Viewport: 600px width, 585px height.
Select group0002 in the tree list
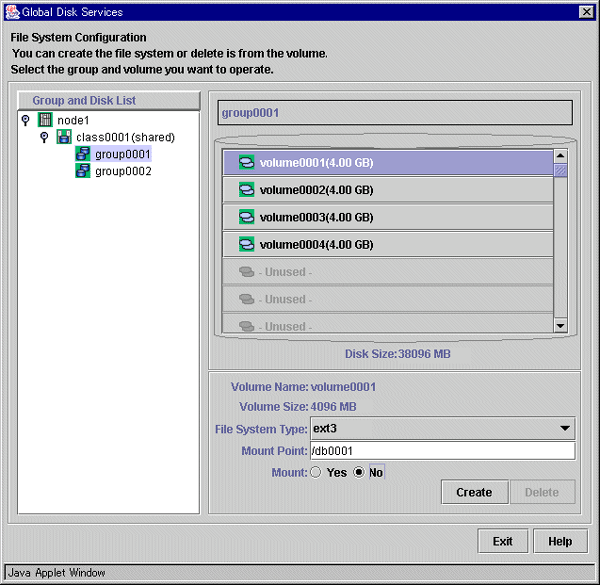point(123,171)
